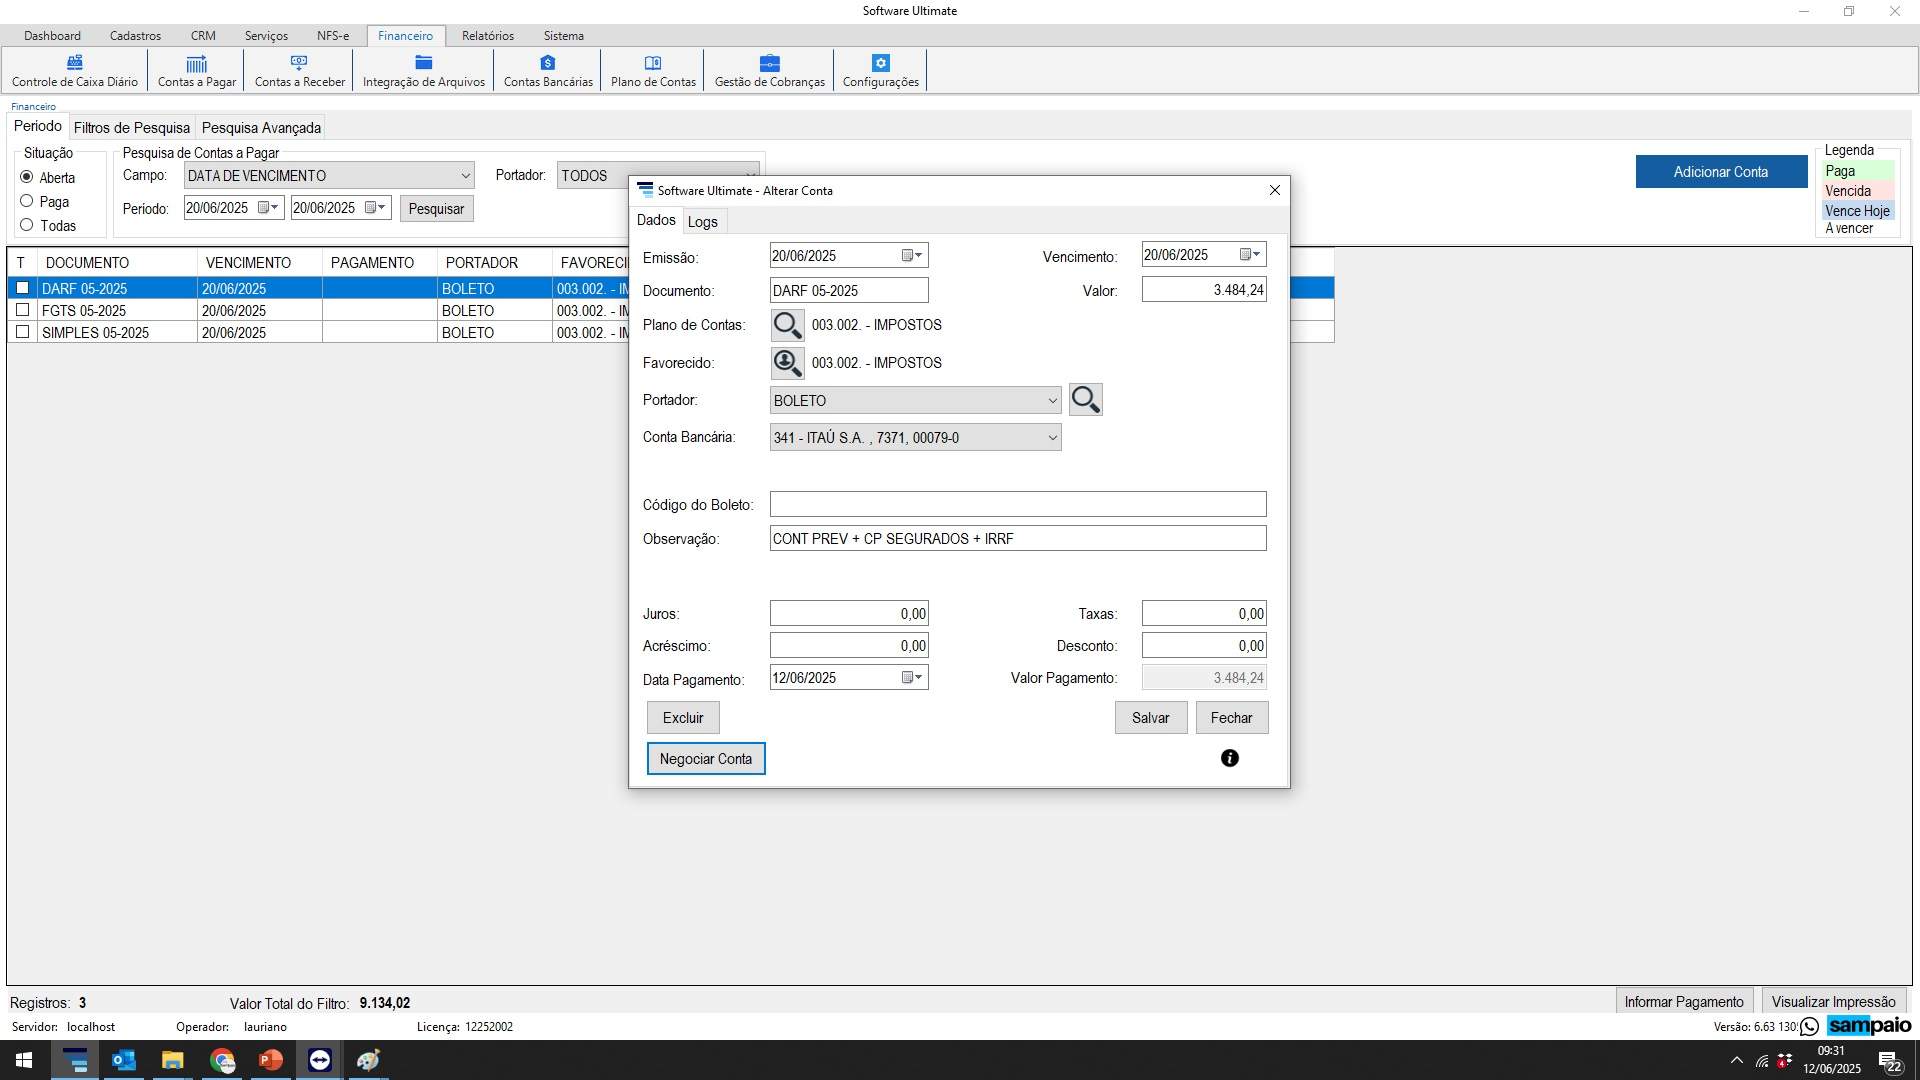The height and width of the screenshot is (1080, 1920).
Task: Click Salvar button in dialog
Action: (x=1151, y=718)
